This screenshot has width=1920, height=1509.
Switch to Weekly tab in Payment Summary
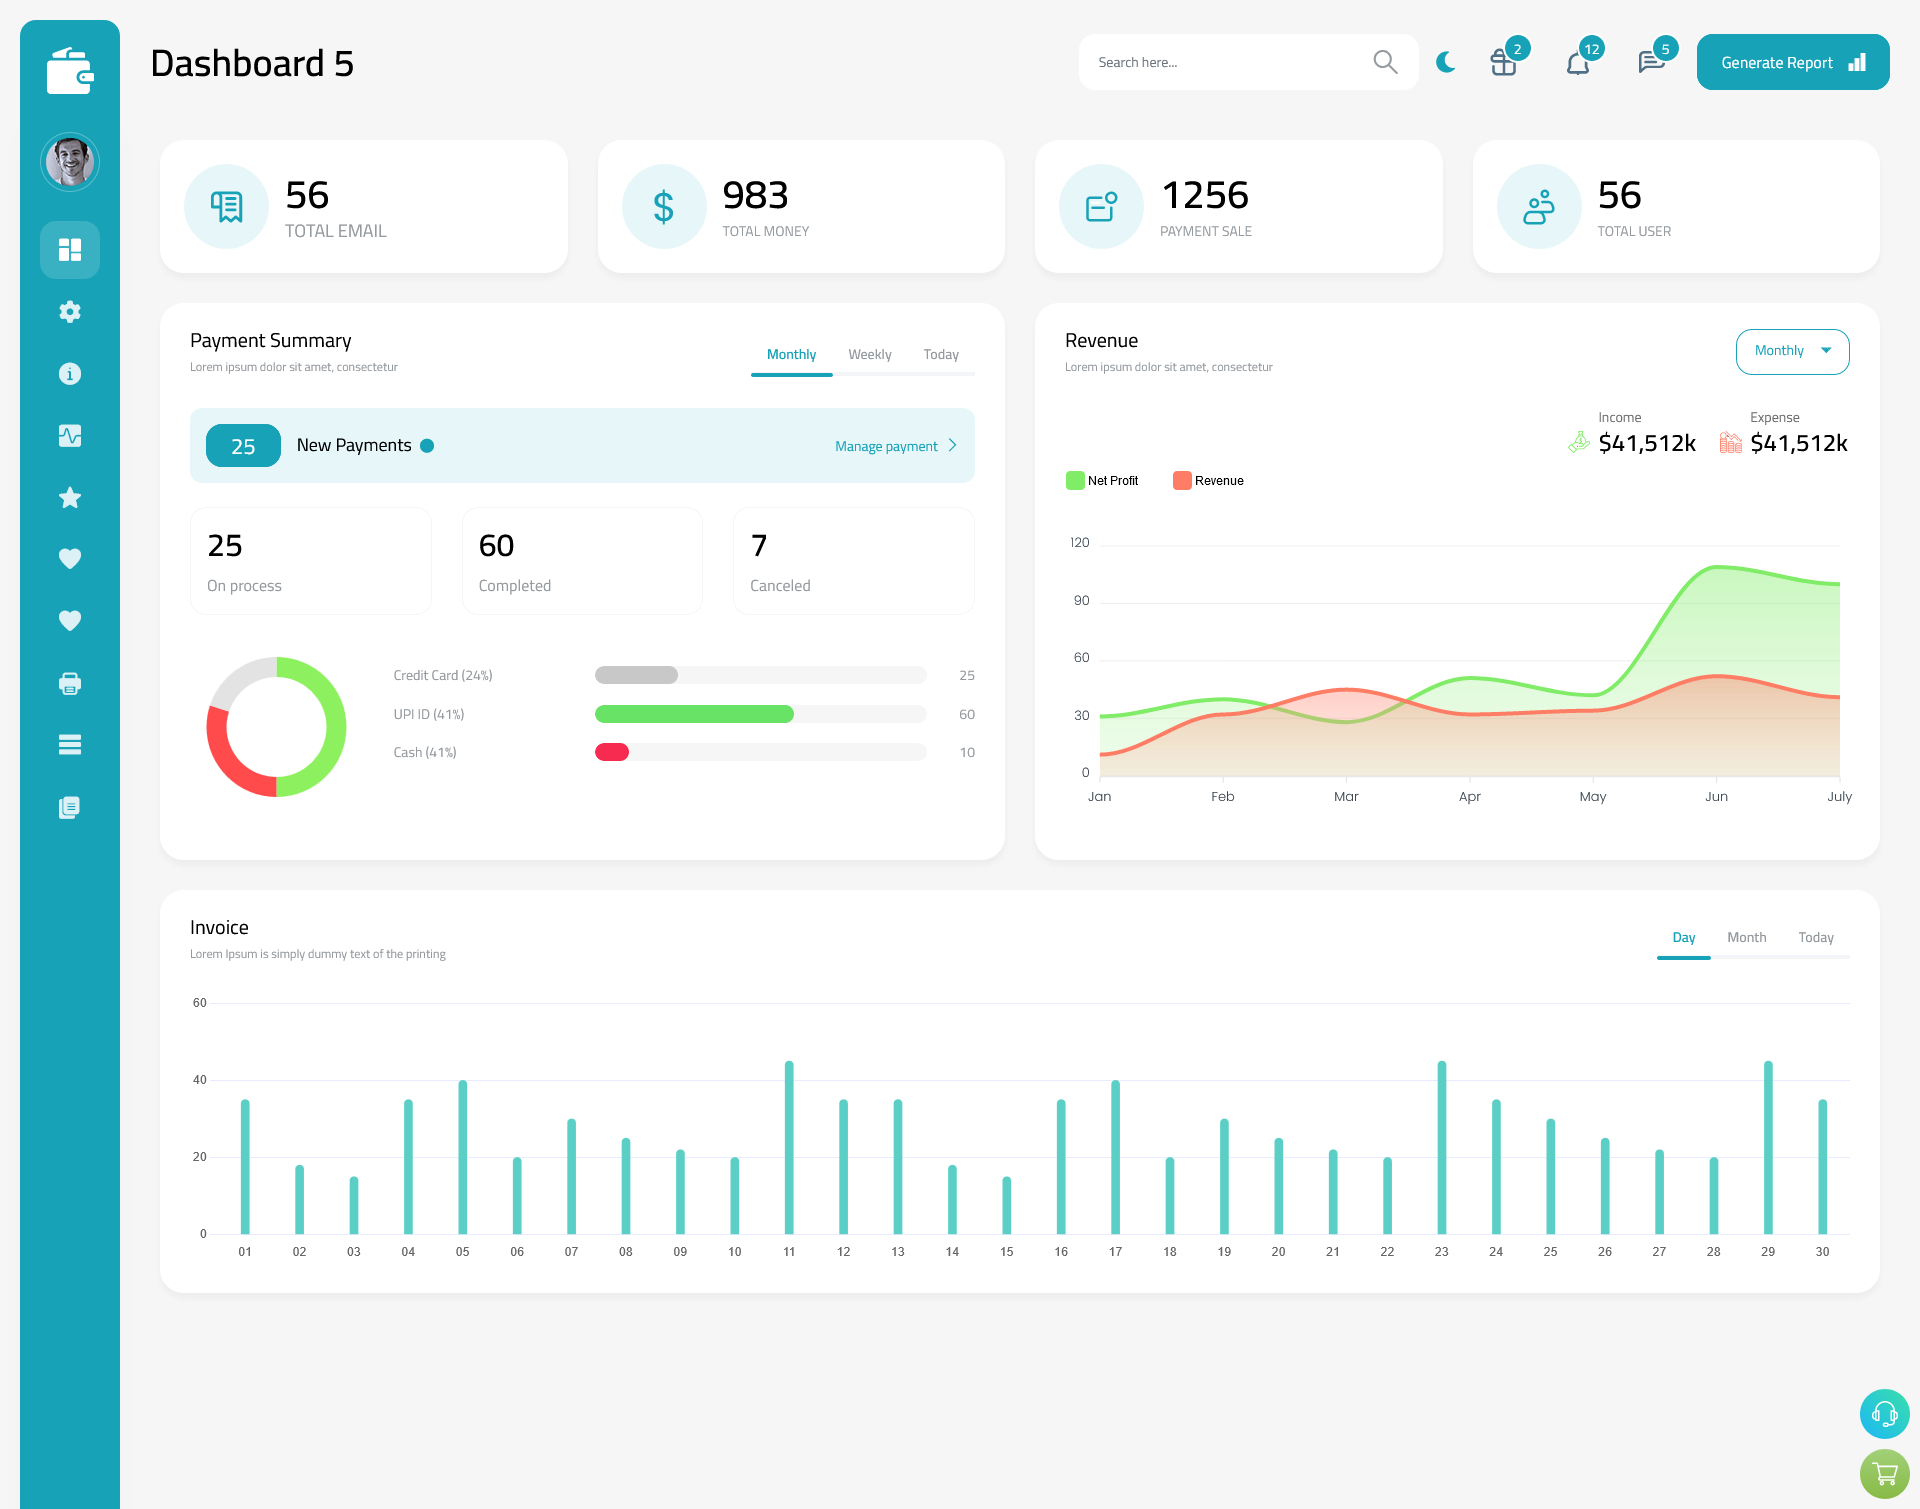(x=868, y=354)
